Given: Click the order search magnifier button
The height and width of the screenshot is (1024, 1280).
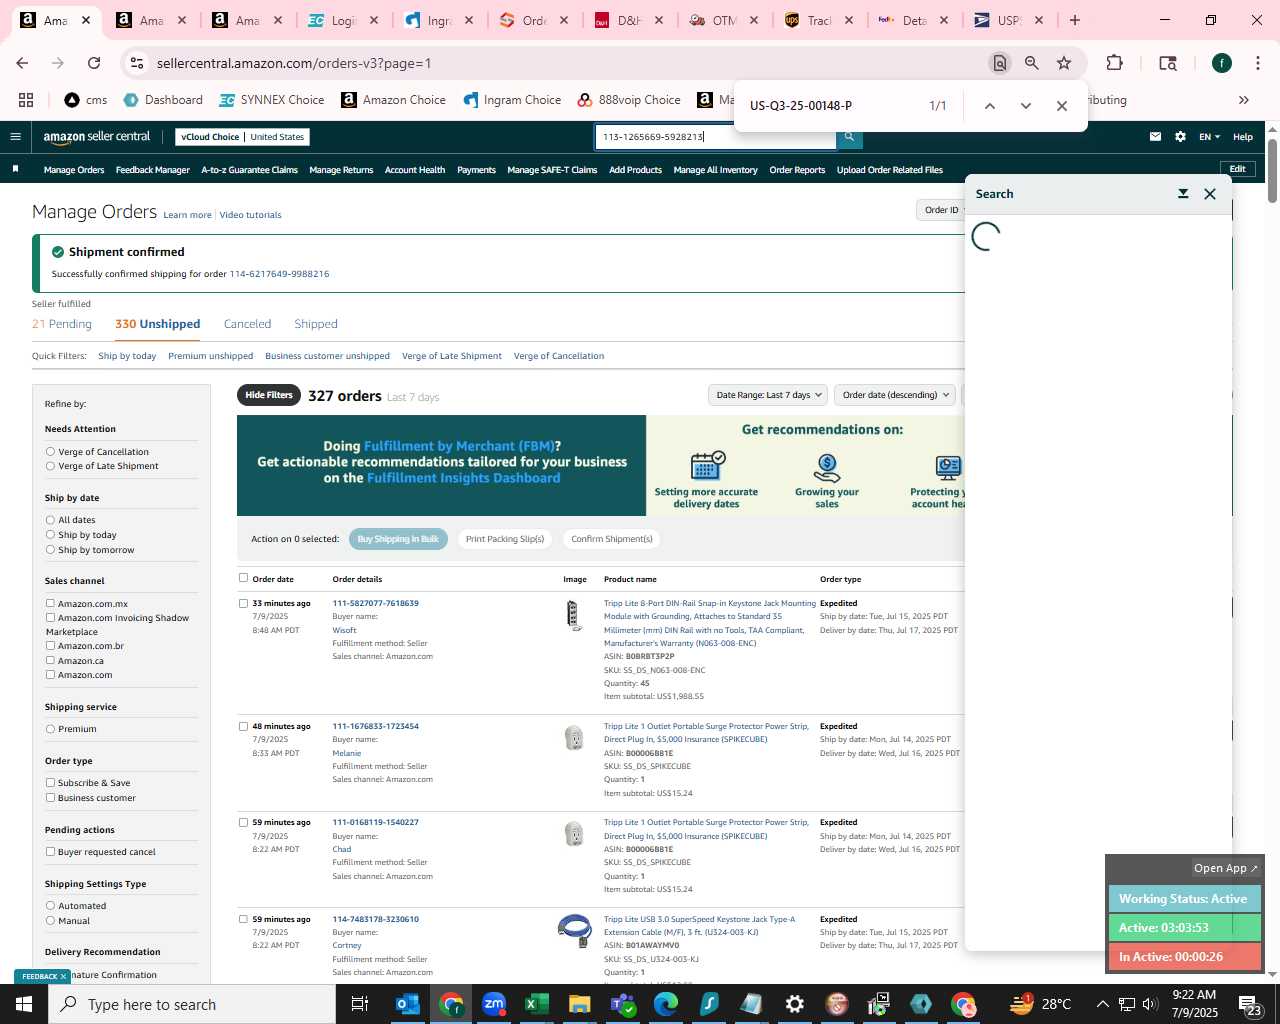Looking at the screenshot, I should coord(849,137).
